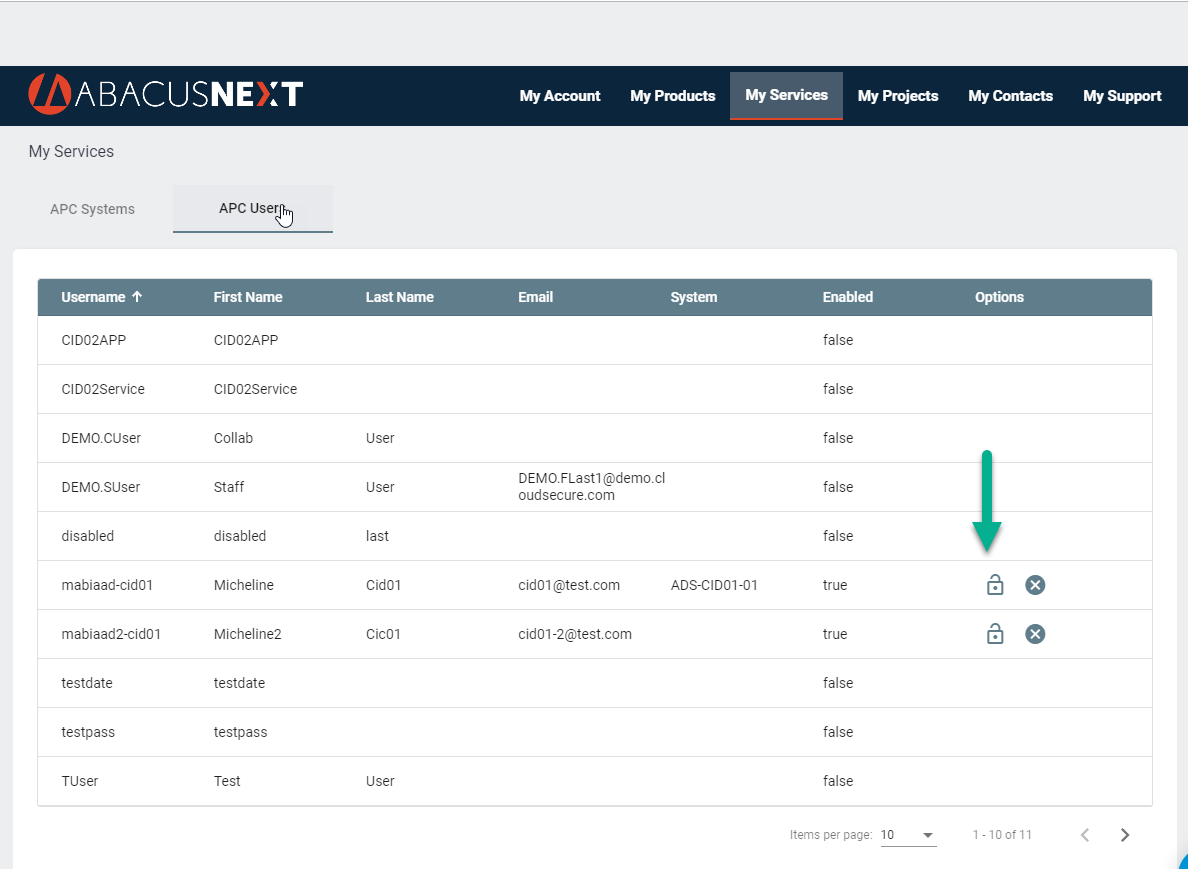The width and height of the screenshot is (1188, 869).
Task: Toggle sort order on the Username column
Action: 101,297
